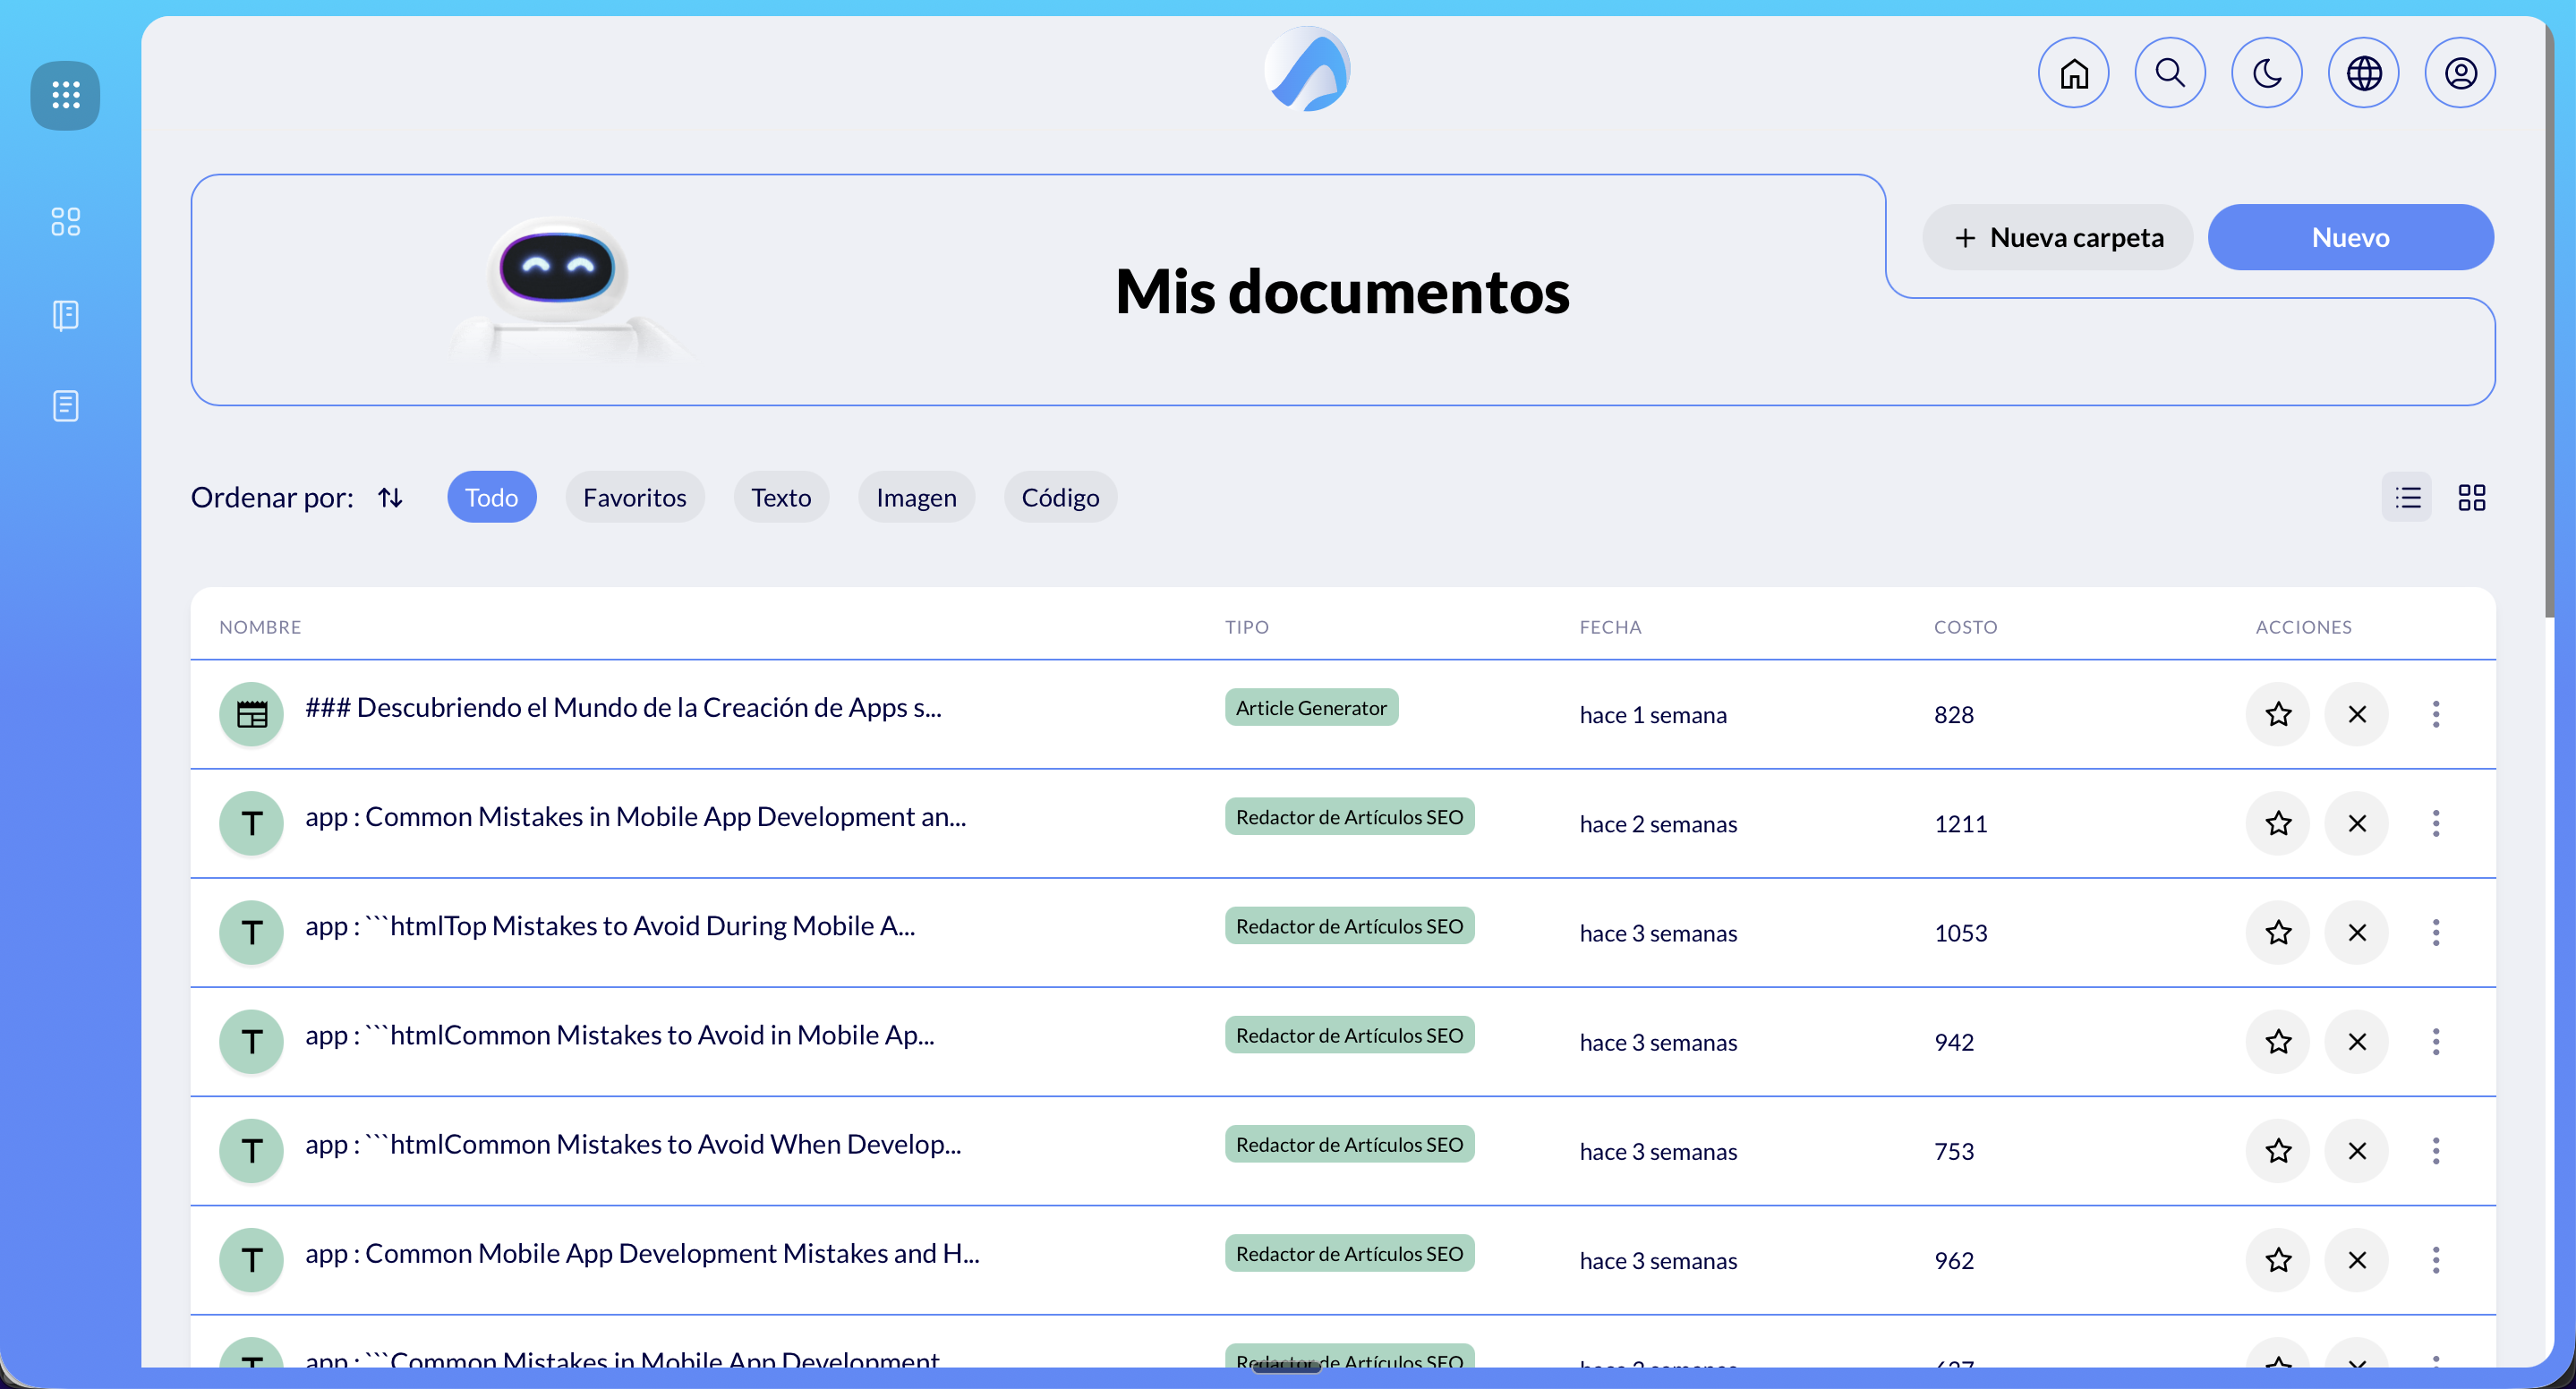Favorite the Article Generator document with star
This screenshot has height=1389, width=2576.
[2278, 714]
